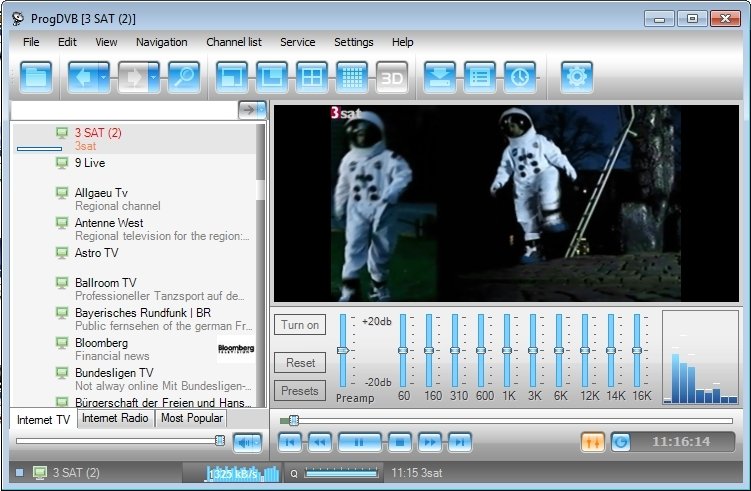Open the Service menu
The height and width of the screenshot is (491, 751).
tap(297, 42)
